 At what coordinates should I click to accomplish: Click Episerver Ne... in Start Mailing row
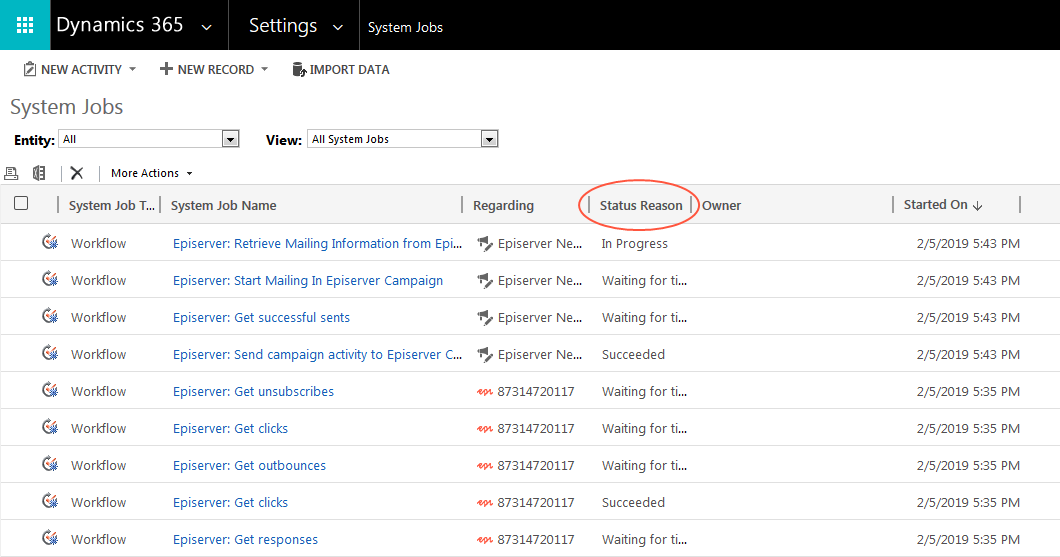pyautogui.click(x=539, y=281)
